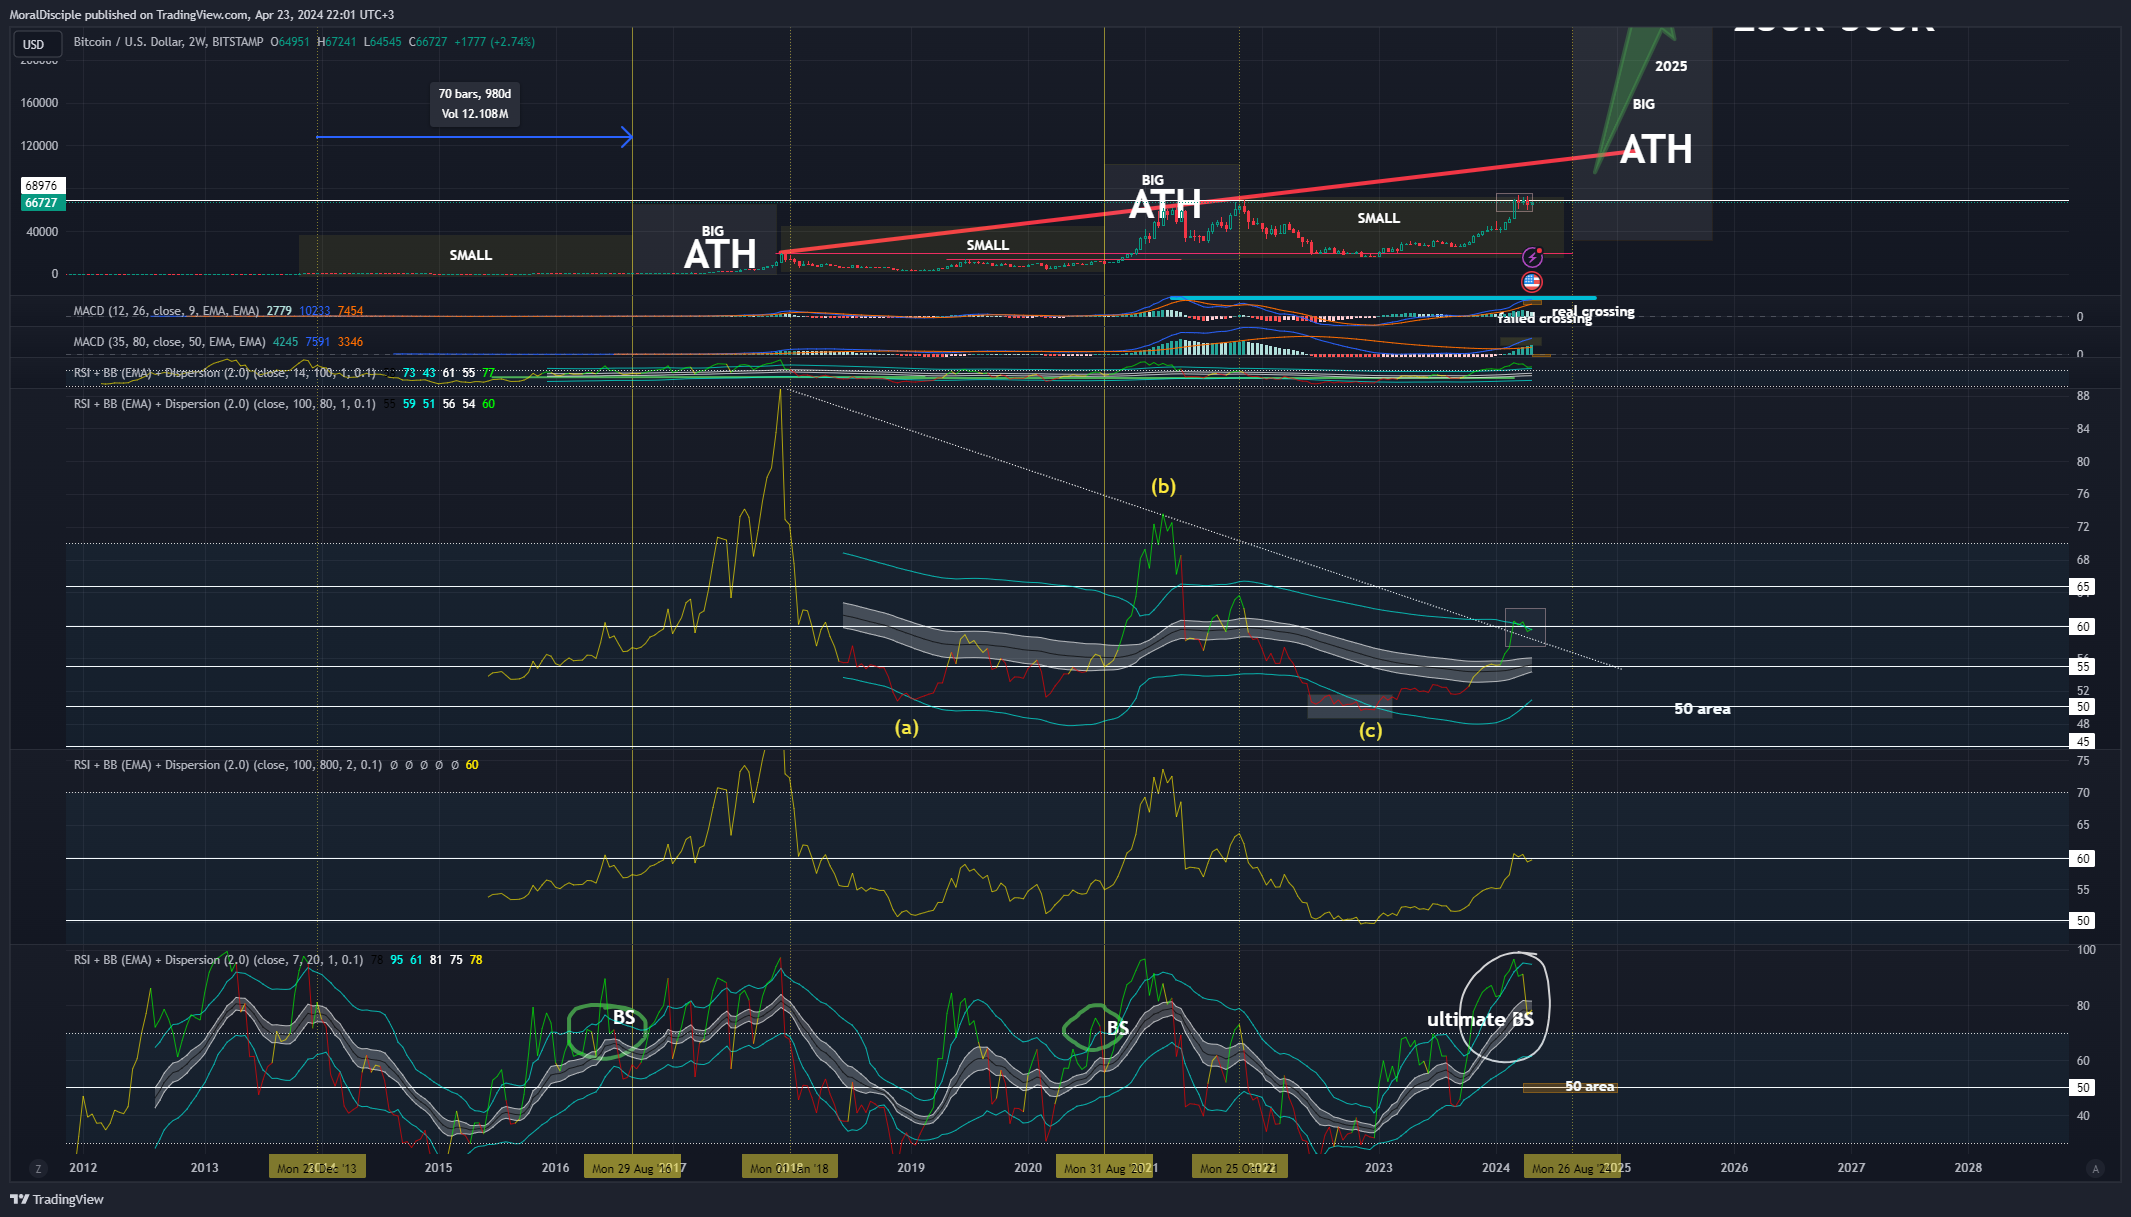
Task: Click the 2012 year label on time axis
Action: (x=83, y=1168)
